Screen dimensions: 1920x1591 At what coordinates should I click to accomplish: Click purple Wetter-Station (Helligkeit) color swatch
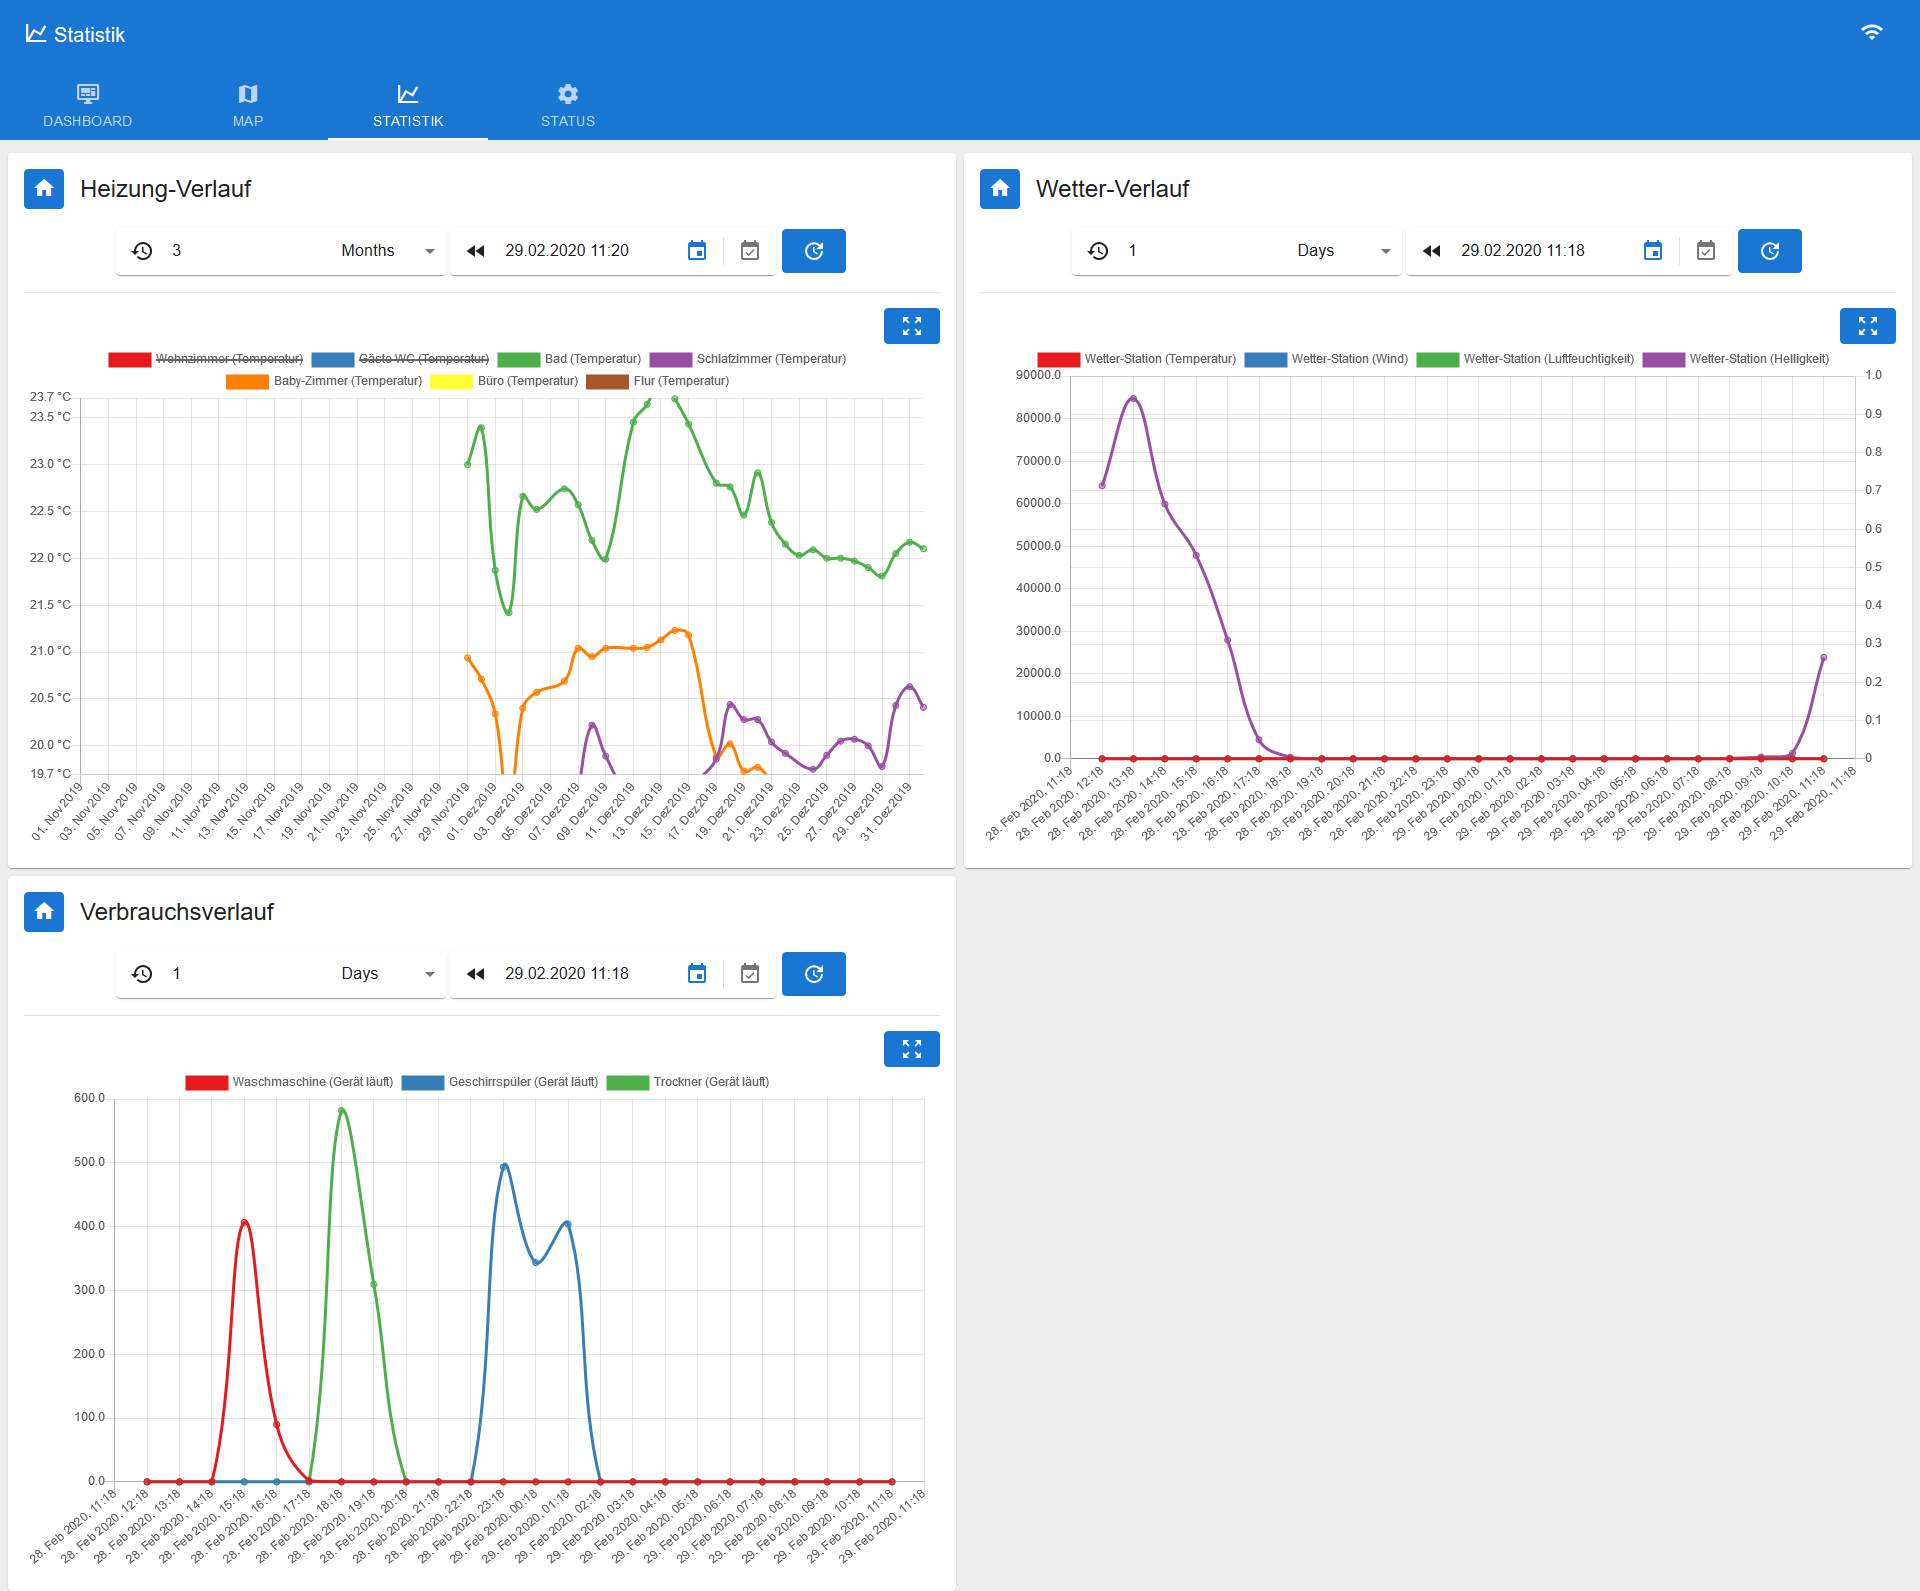coord(1664,360)
